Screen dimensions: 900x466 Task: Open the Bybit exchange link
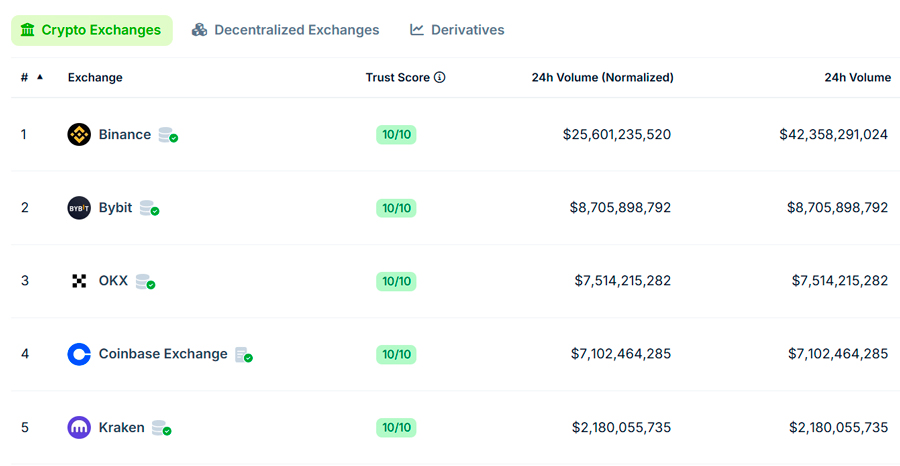point(115,208)
